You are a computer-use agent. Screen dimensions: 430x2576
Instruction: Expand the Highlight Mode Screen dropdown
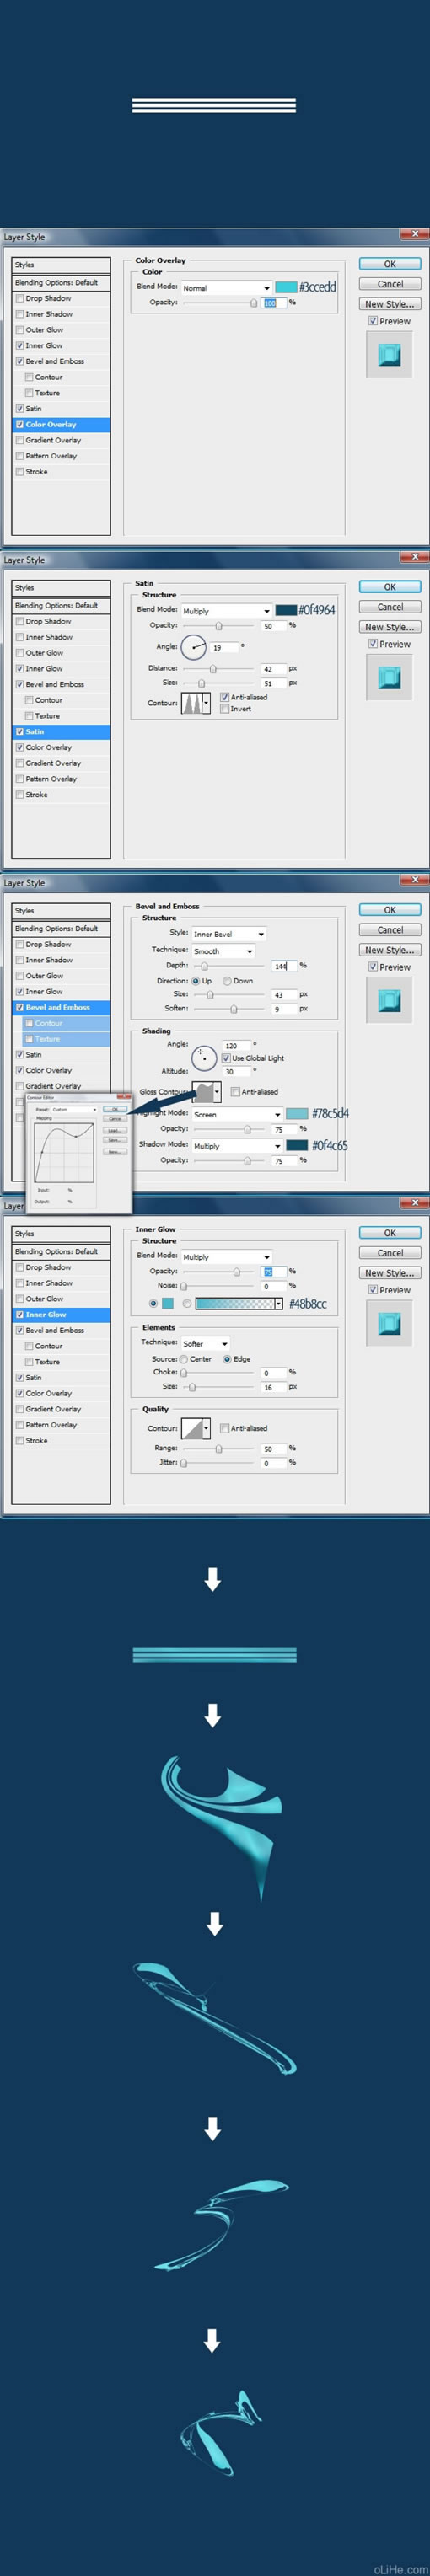(x=237, y=1114)
